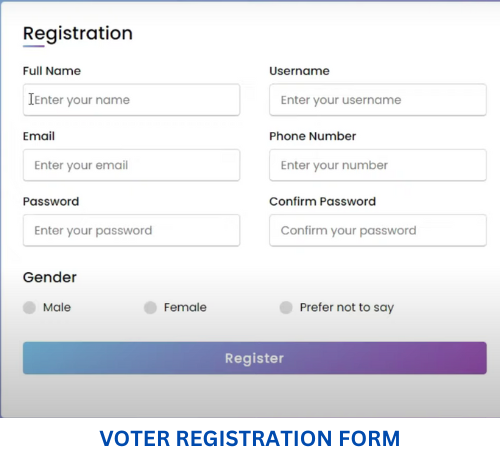Click the 'Phone Number' field label
500x463 pixels.
pyautogui.click(x=313, y=136)
